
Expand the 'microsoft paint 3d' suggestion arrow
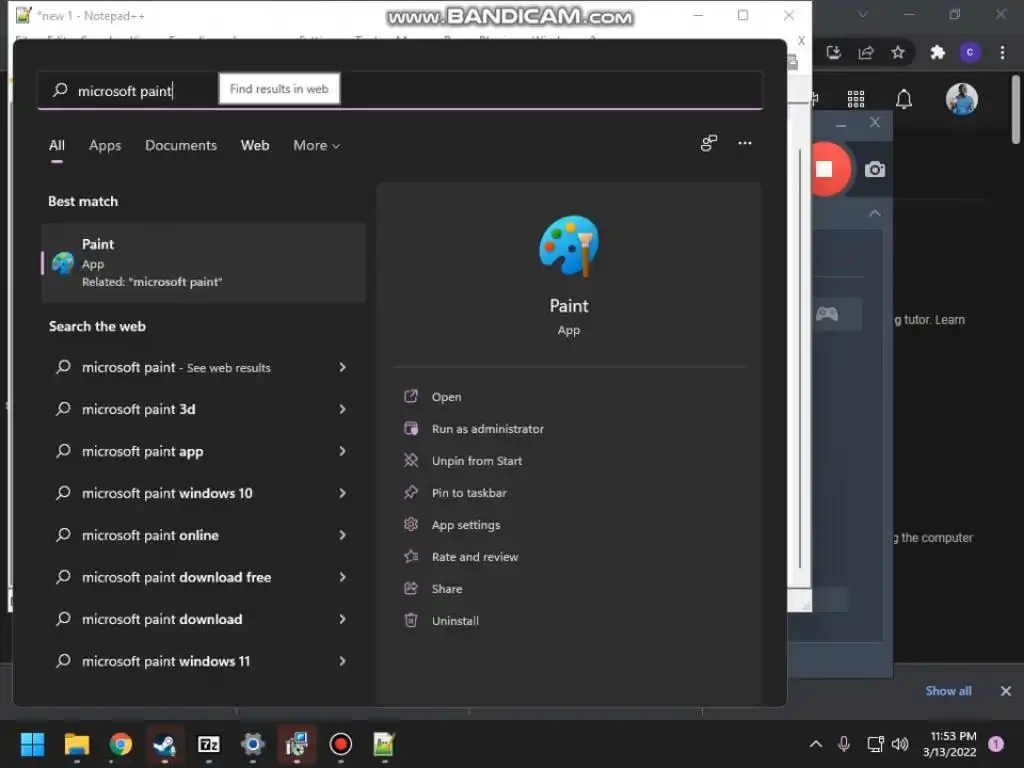click(x=342, y=409)
